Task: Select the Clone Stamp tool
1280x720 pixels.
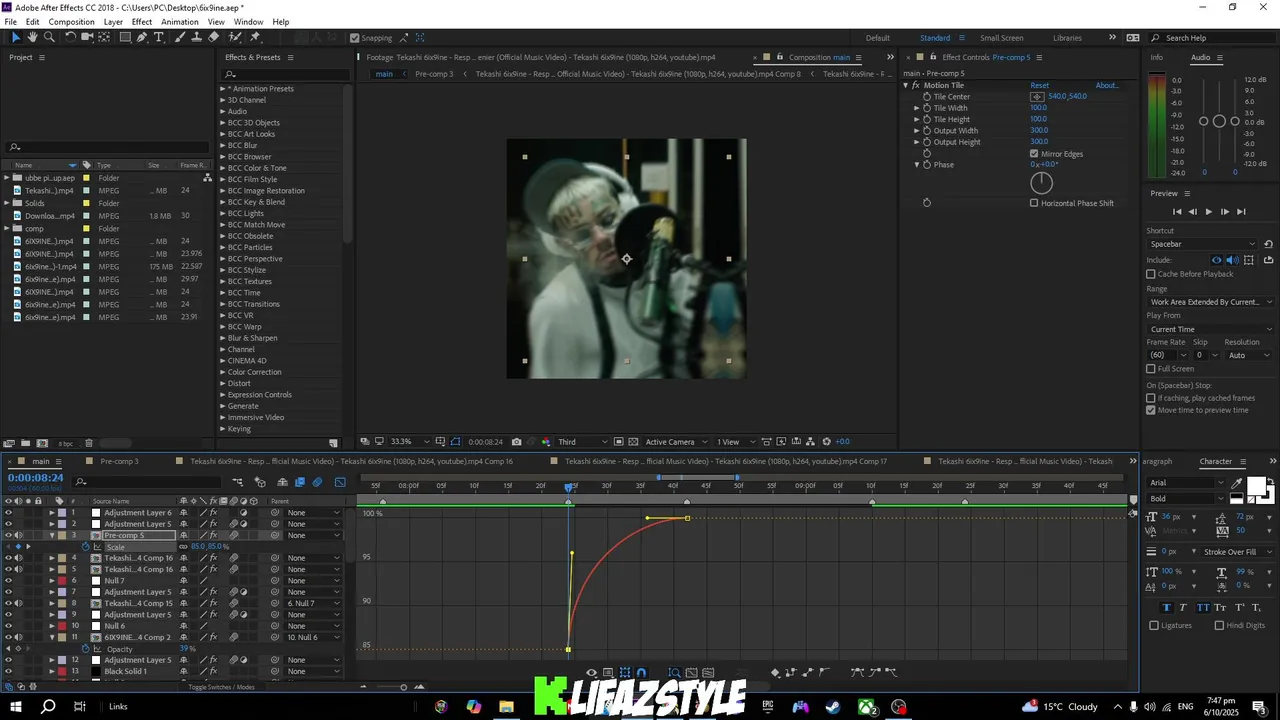Action: tap(196, 37)
